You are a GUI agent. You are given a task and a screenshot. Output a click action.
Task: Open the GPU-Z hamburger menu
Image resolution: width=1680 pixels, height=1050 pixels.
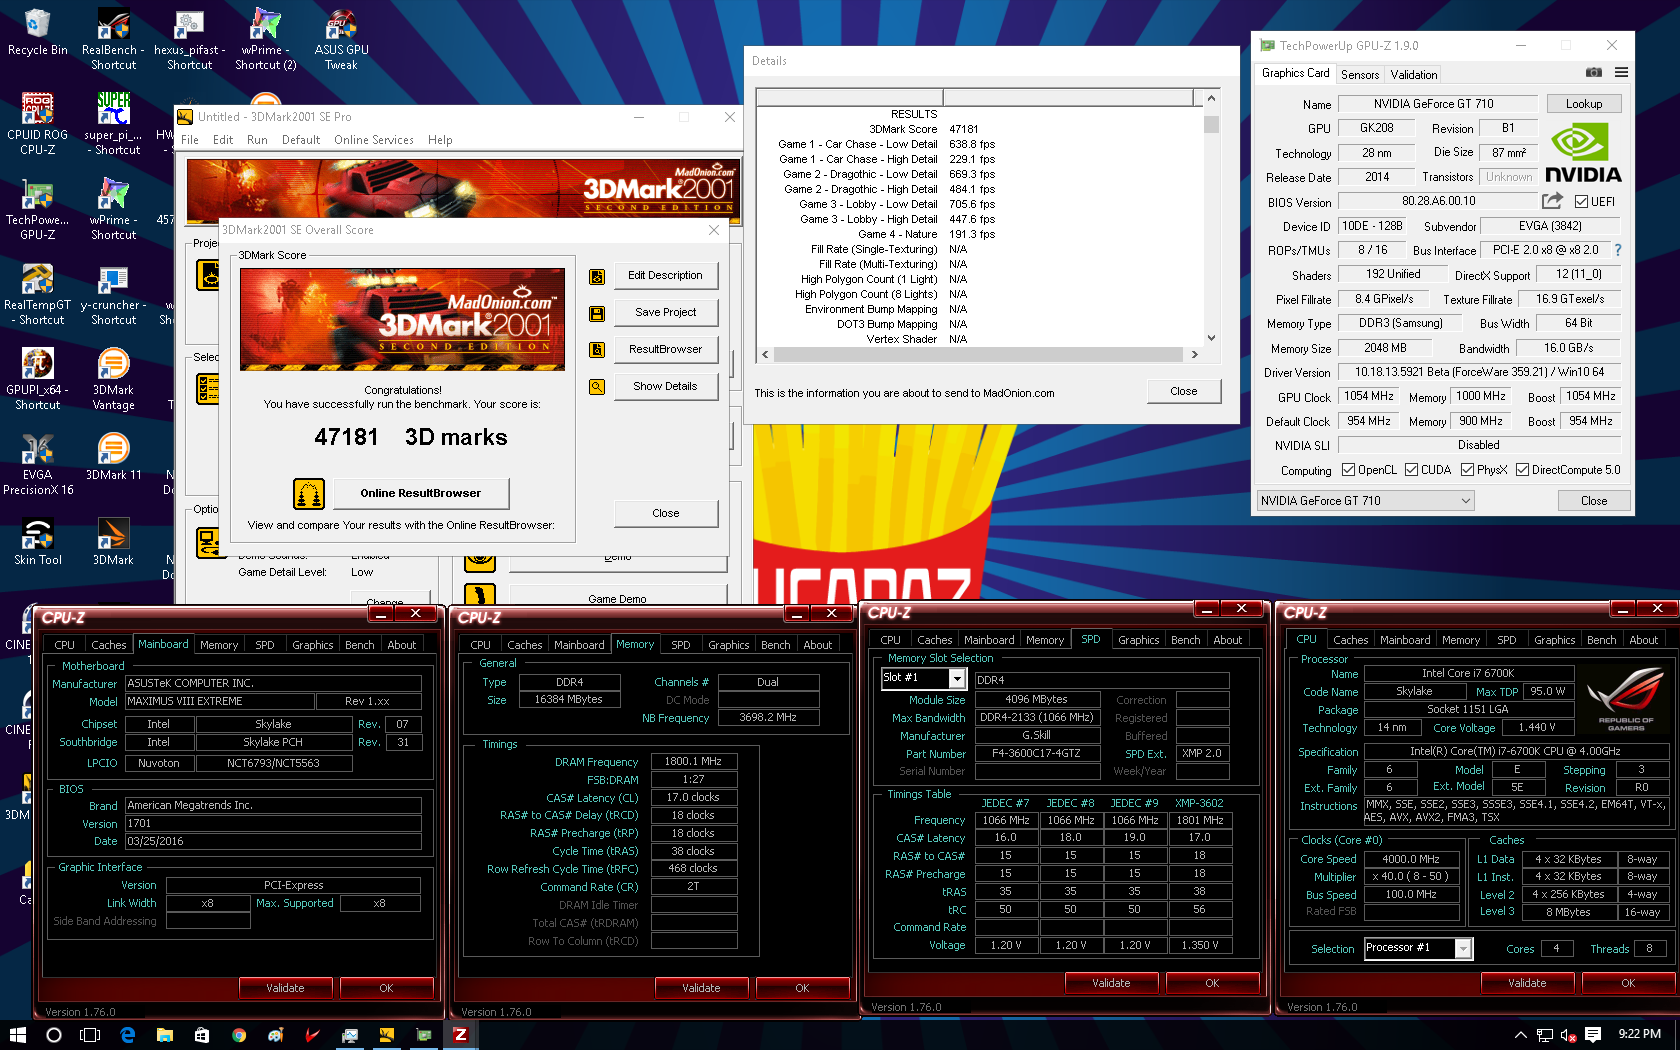pos(1621,73)
